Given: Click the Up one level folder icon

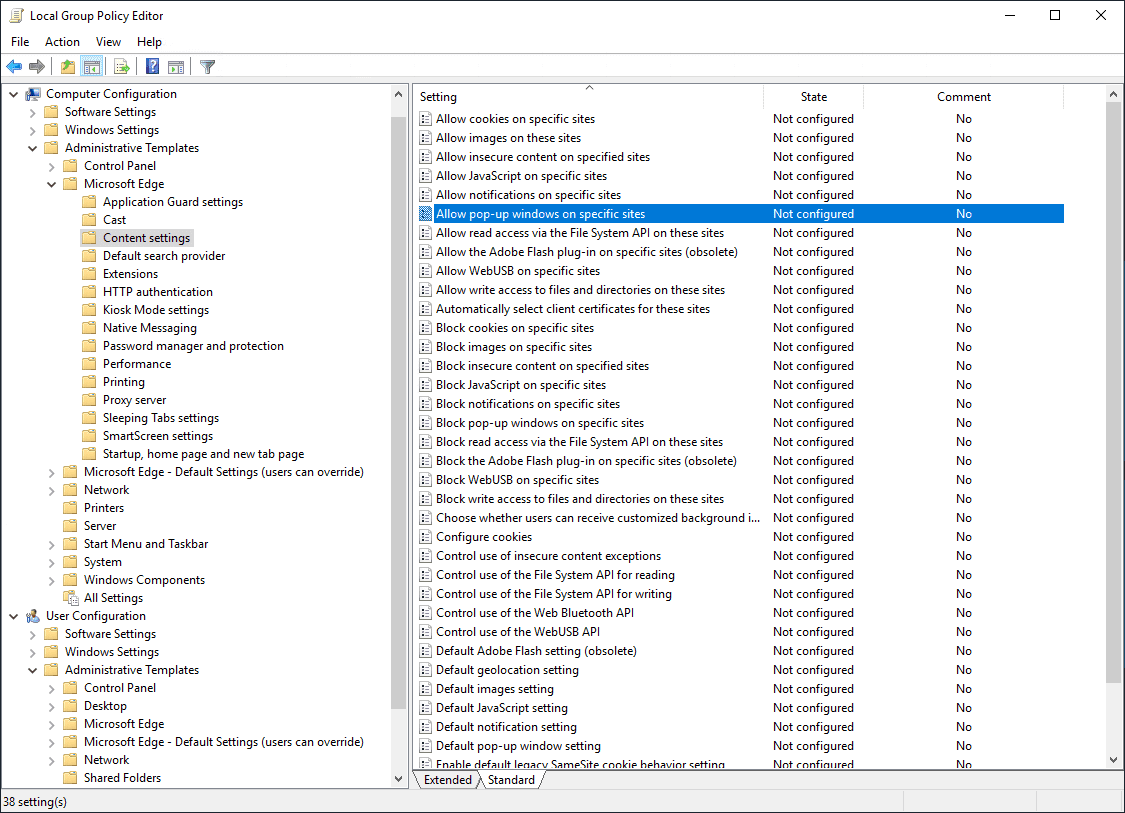Looking at the screenshot, I should point(67,67).
